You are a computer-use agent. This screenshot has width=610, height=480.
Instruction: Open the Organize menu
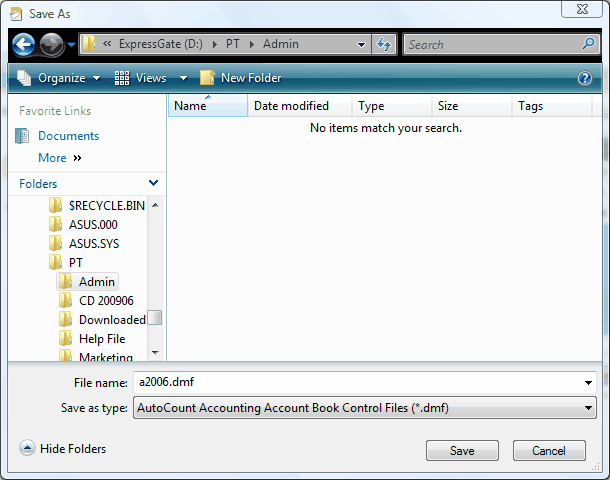(x=60, y=78)
